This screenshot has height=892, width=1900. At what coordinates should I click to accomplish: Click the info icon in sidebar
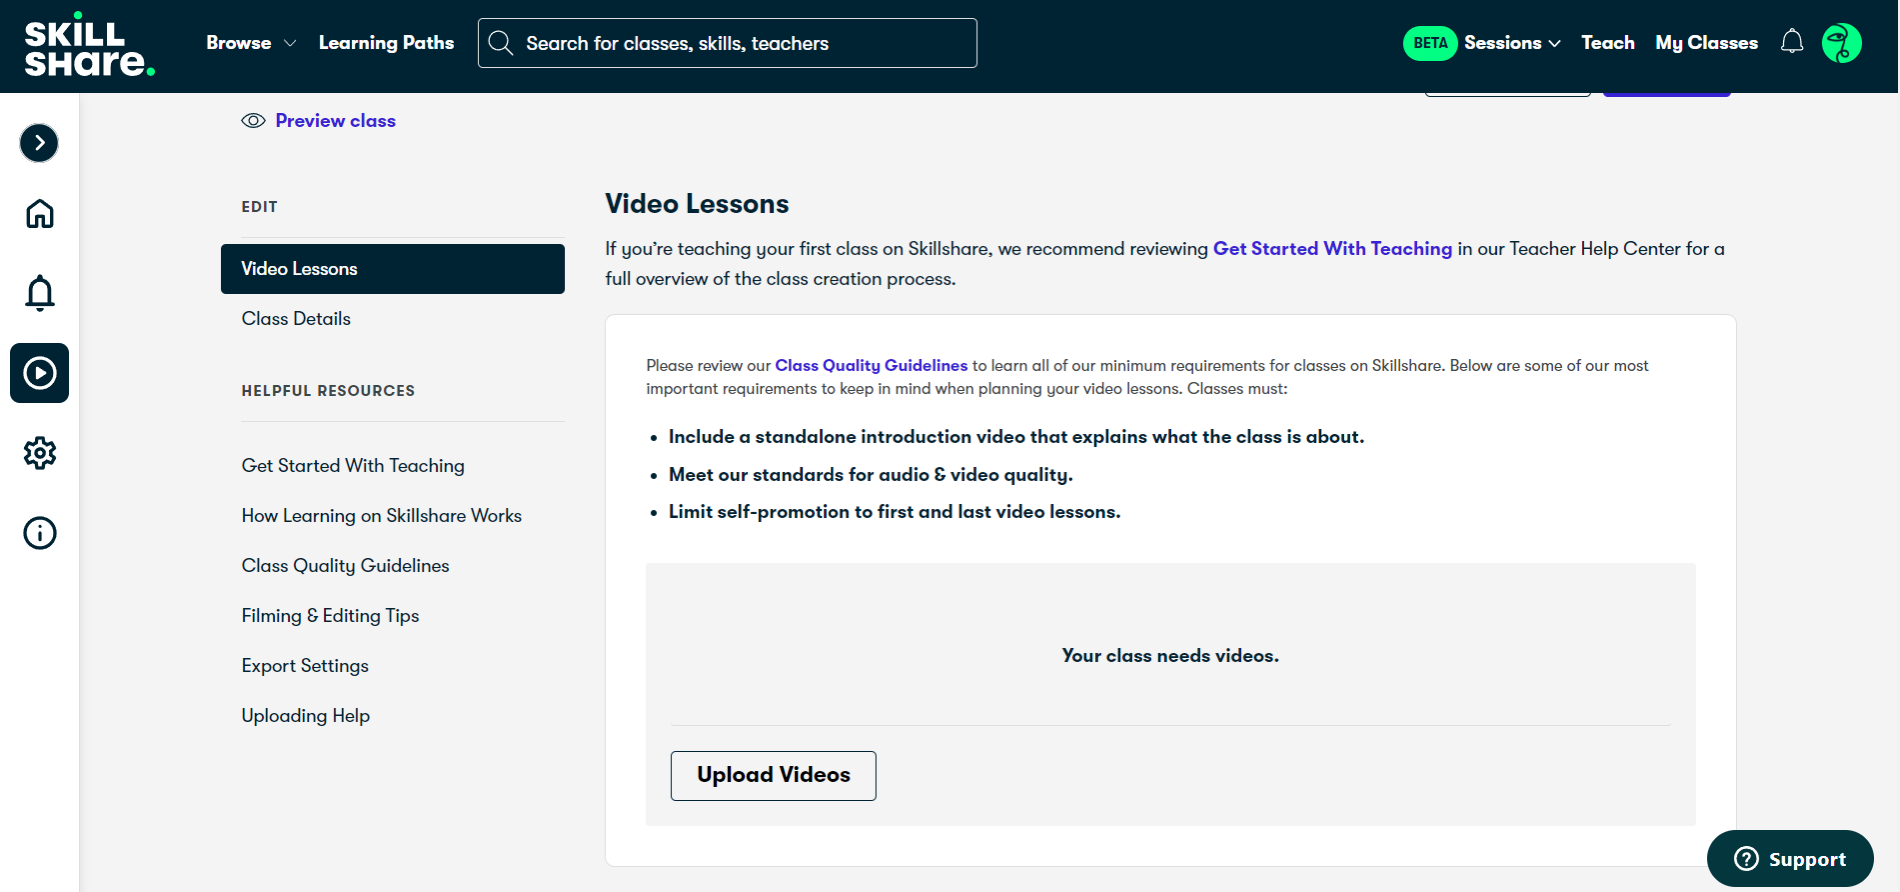click(x=39, y=532)
